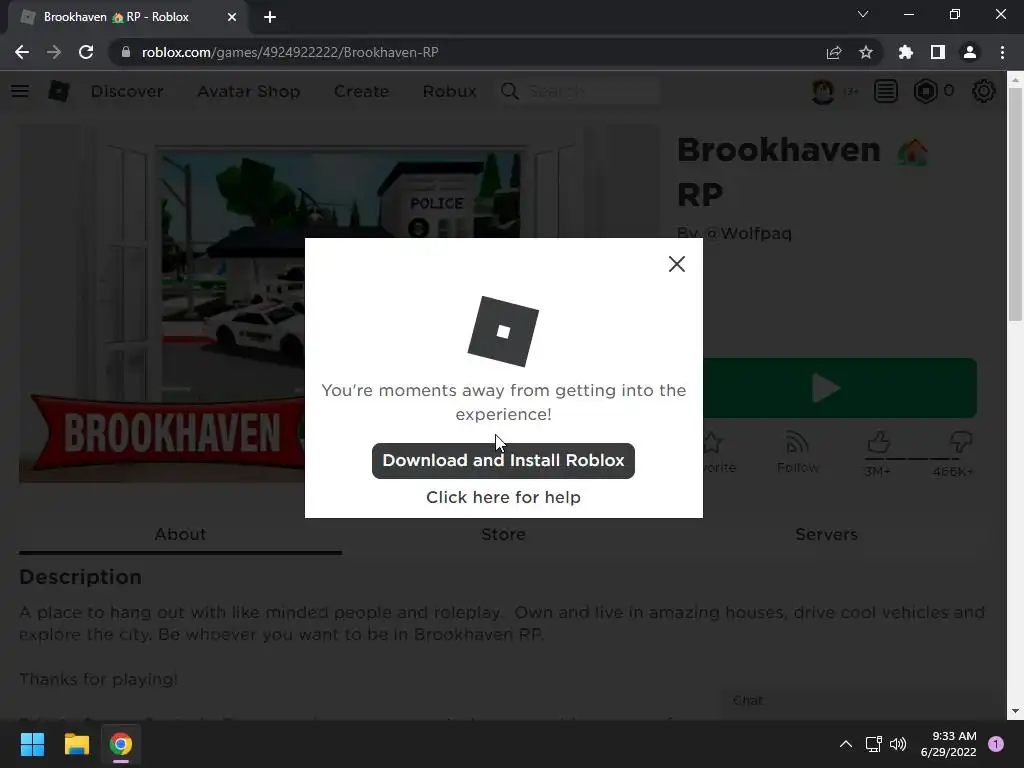1024x768 pixels.
Task: Open the Chrome extensions puzzle icon
Action: [x=905, y=52]
